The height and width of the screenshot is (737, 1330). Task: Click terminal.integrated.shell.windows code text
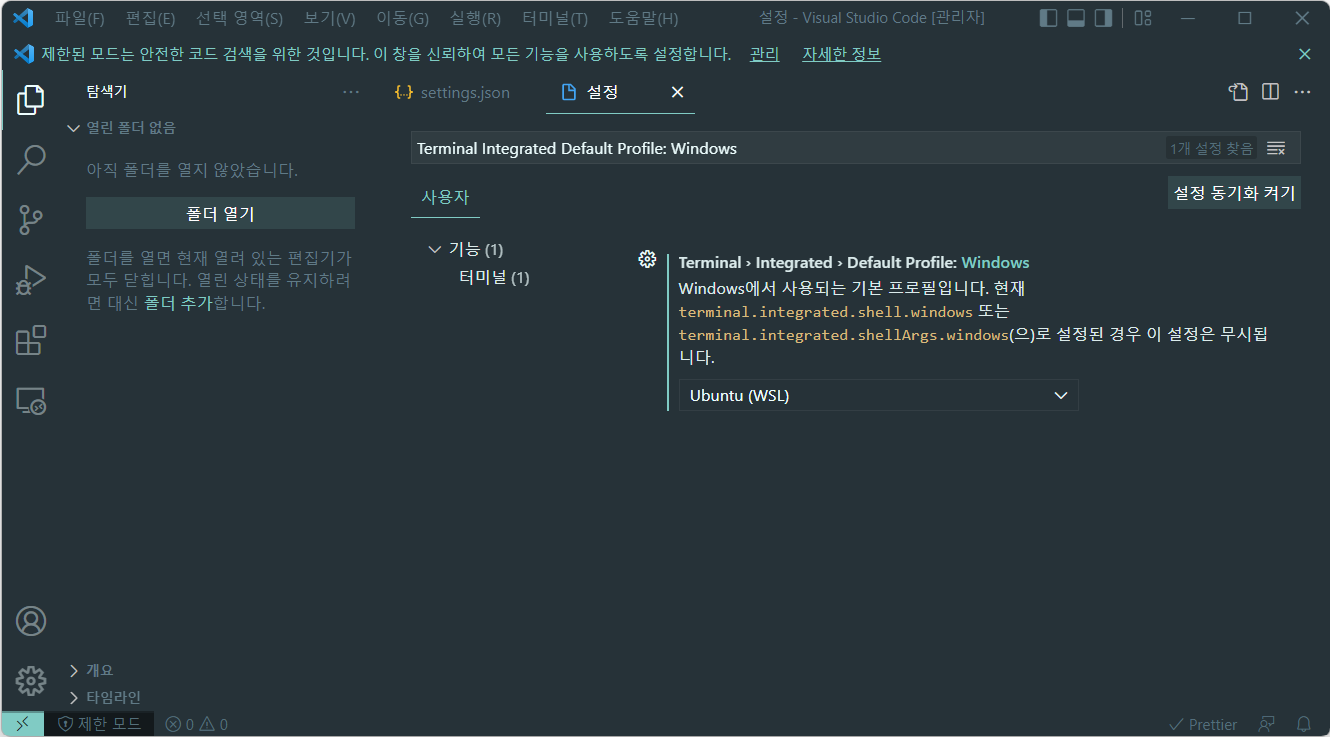click(x=825, y=312)
